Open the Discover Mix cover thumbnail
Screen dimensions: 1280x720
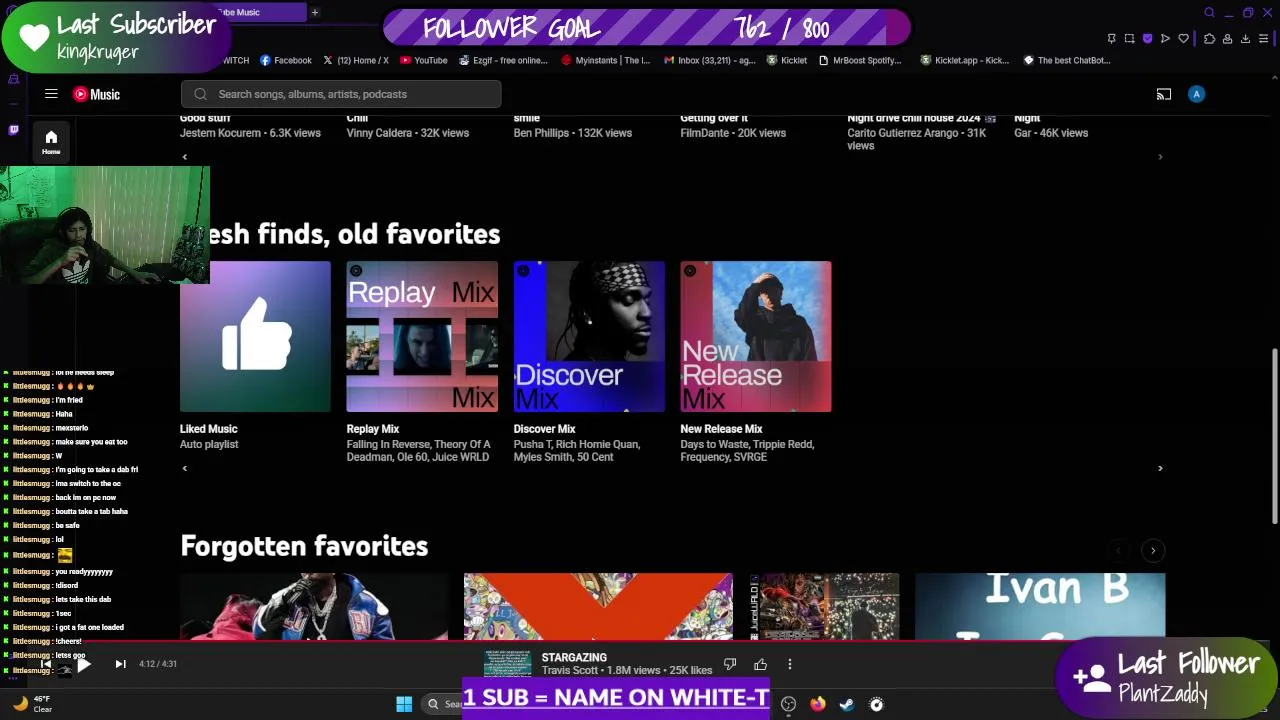click(x=589, y=337)
